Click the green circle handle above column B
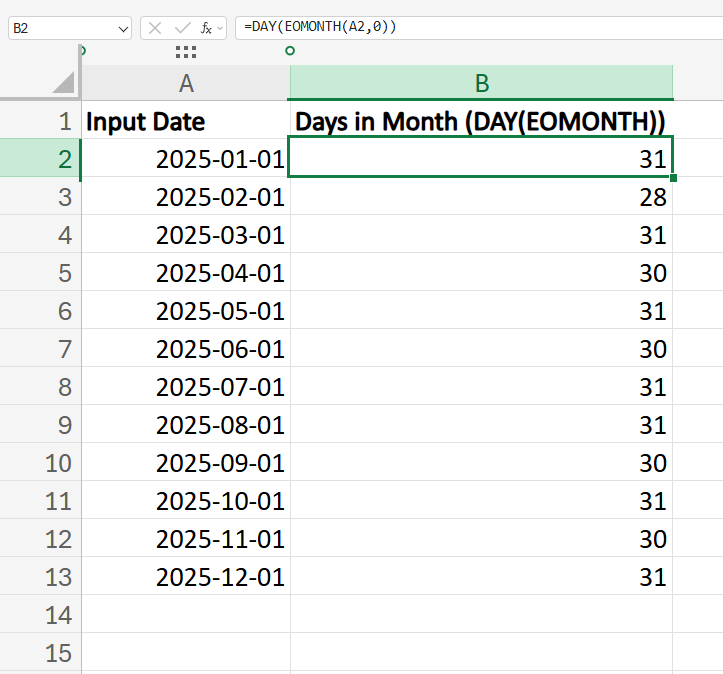Image resolution: width=723 pixels, height=674 pixels. [290, 50]
